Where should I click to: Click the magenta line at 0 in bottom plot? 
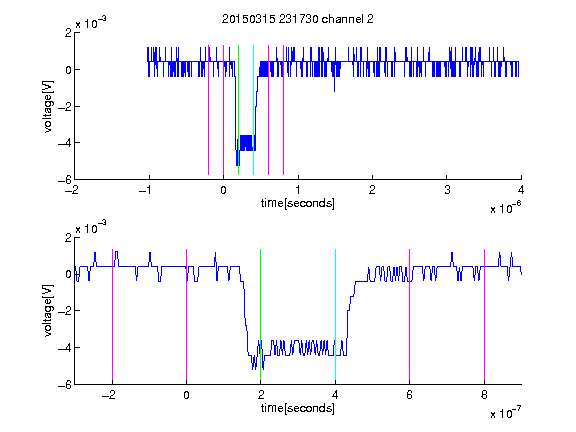tap(187, 315)
